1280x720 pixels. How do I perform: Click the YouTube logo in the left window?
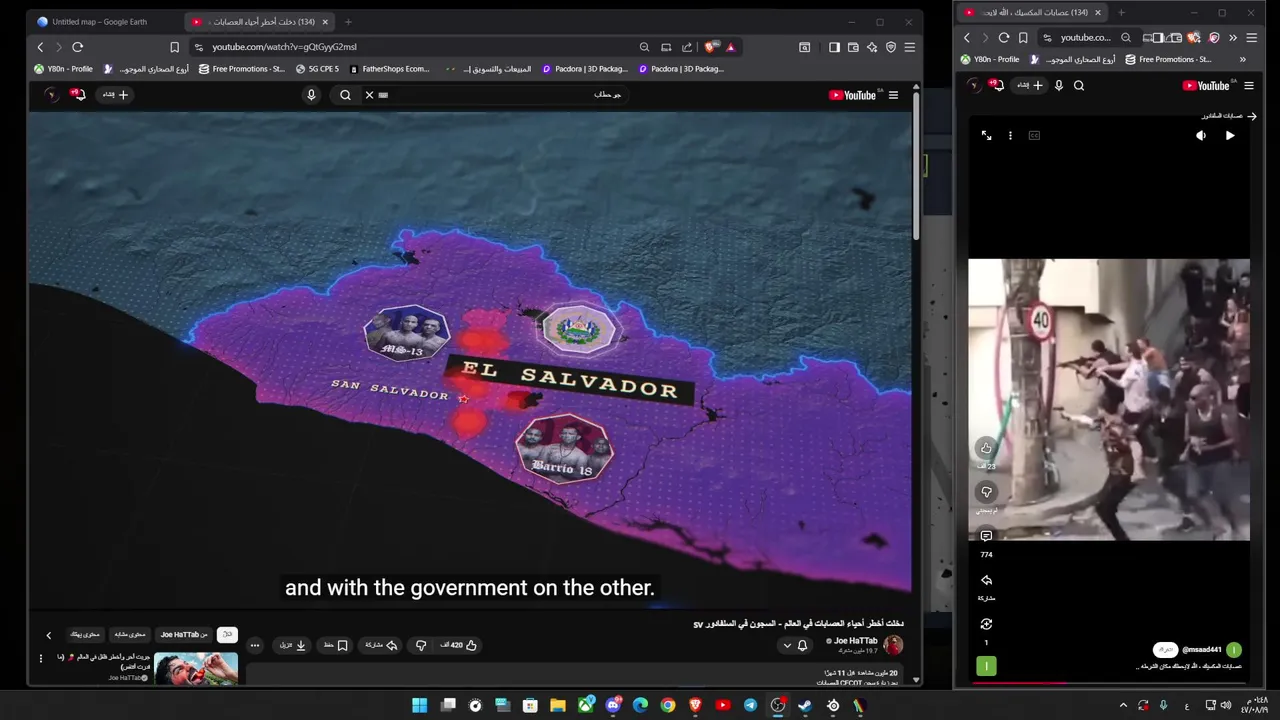852,95
